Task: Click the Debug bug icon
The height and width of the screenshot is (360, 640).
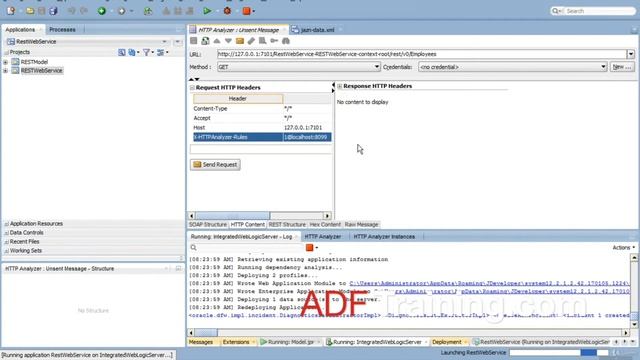Action: tap(227, 11)
